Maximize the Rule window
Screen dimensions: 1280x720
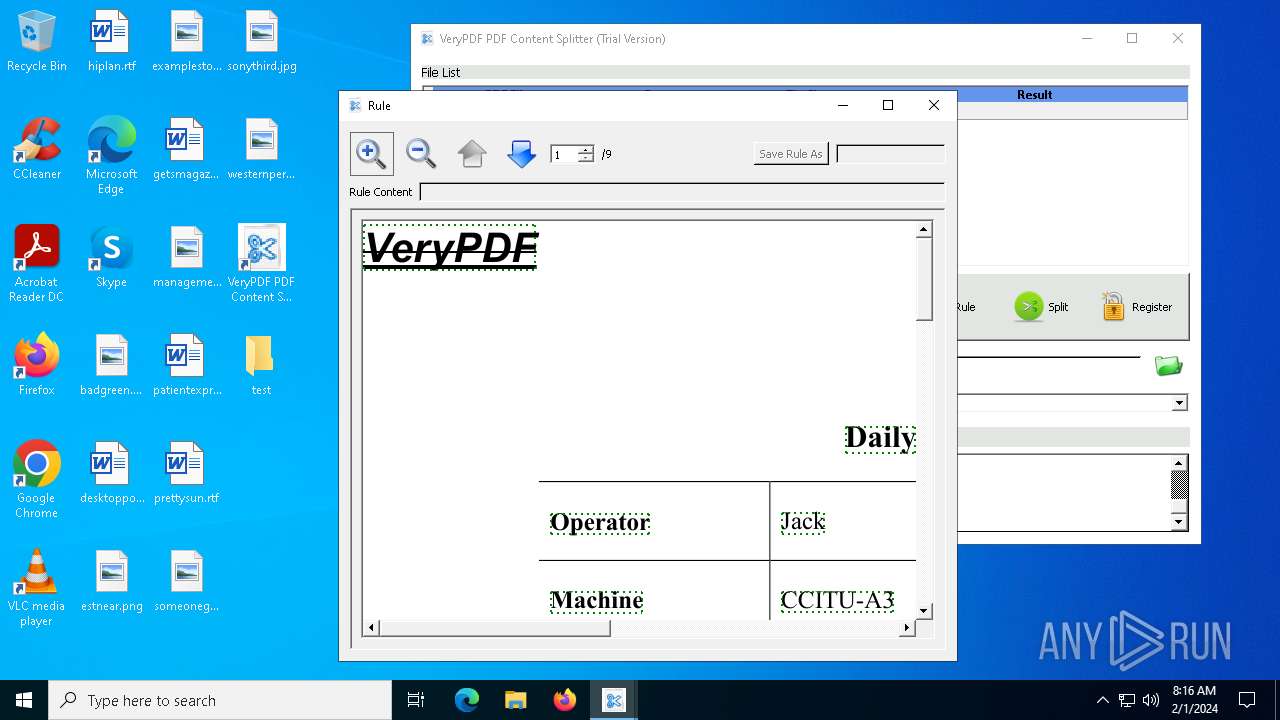point(887,105)
